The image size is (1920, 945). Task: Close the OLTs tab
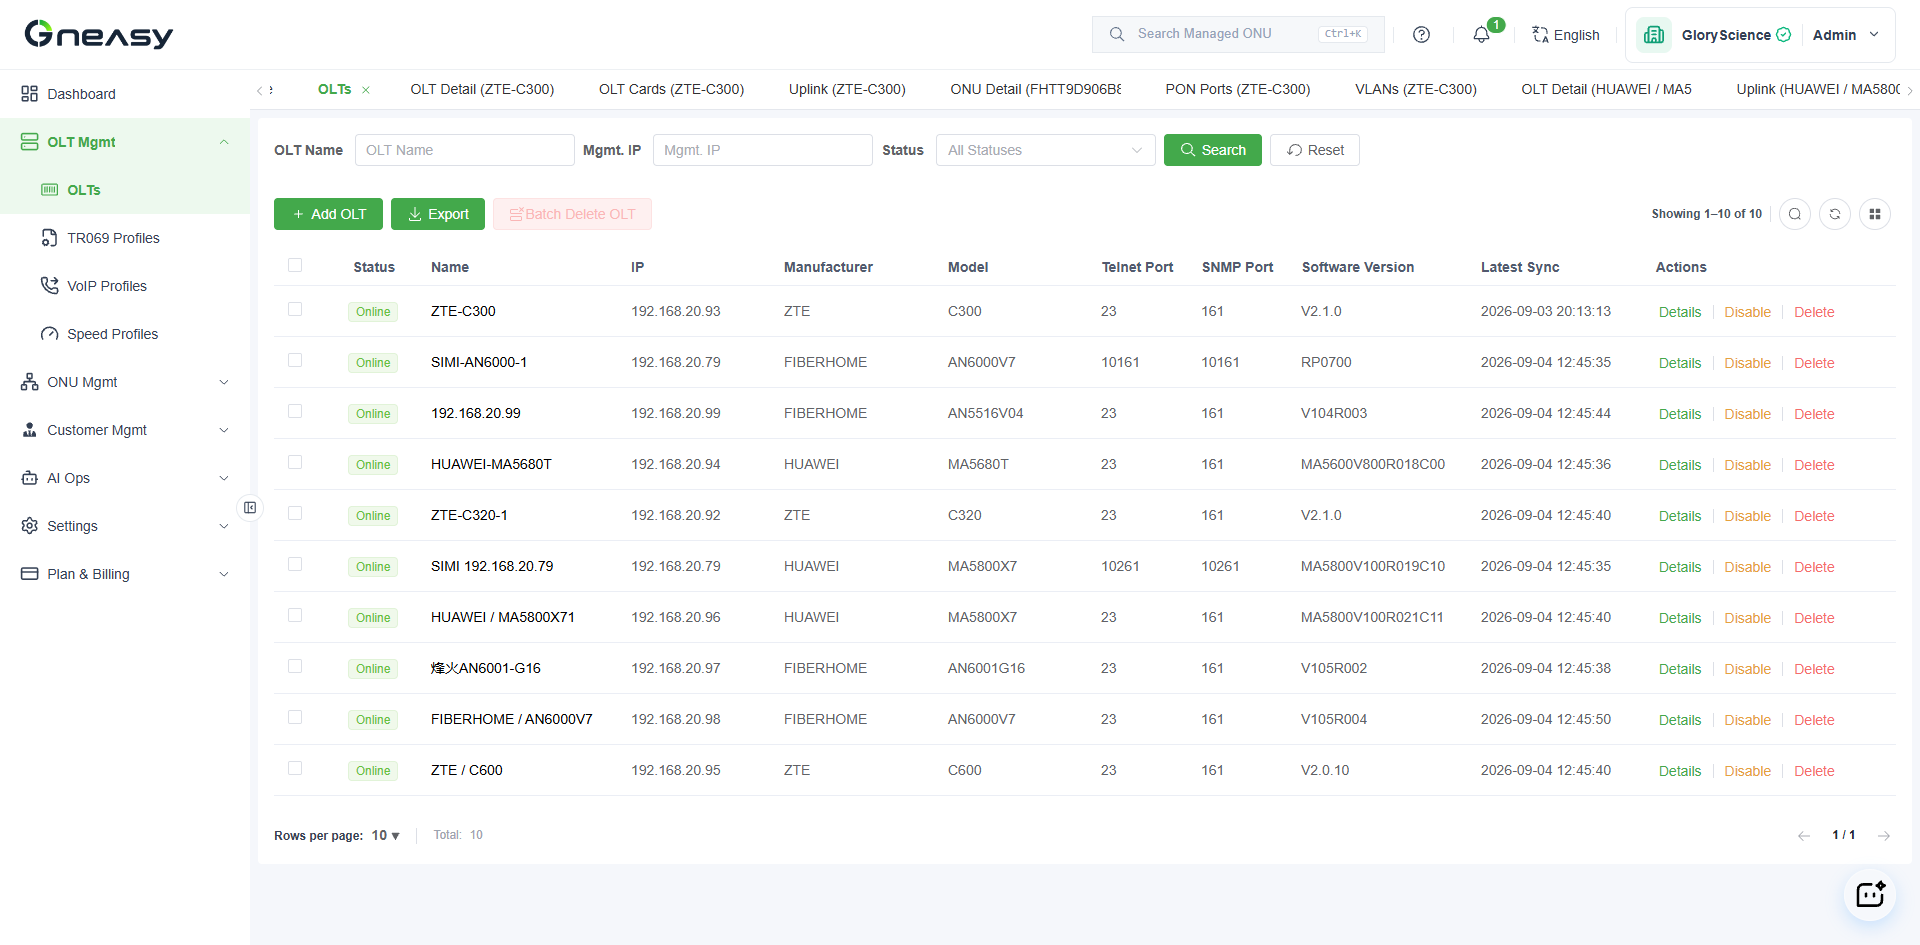(366, 90)
